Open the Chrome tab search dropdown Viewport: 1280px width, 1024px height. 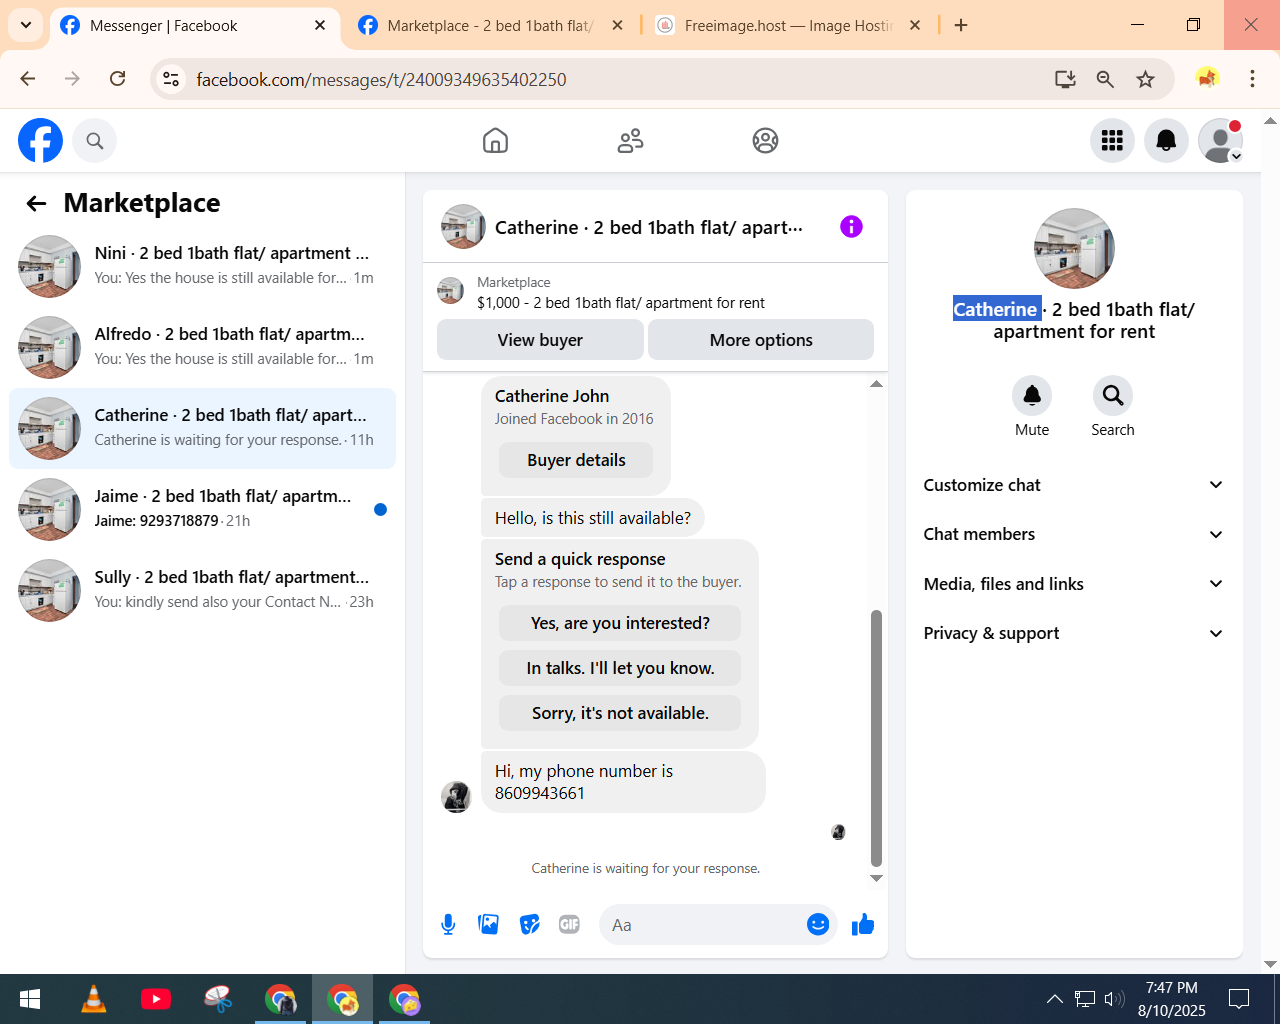[26, 25]
